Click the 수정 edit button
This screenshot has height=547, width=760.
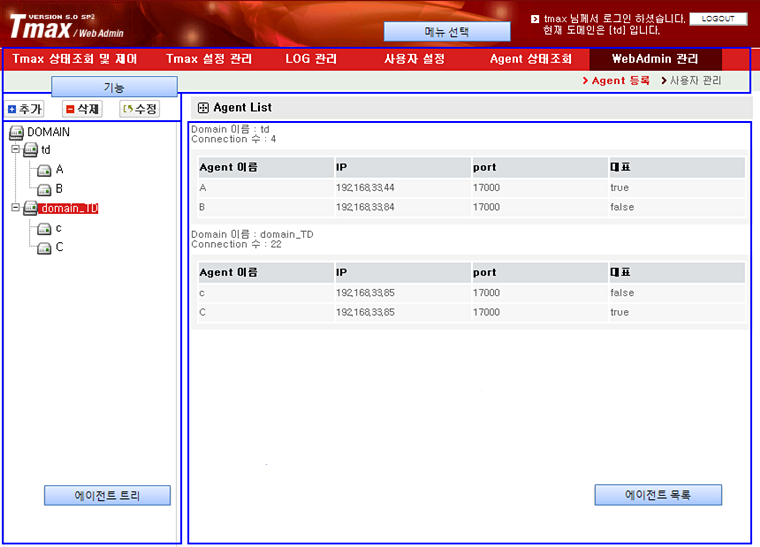pyautogui.click(x=140, y=109)
